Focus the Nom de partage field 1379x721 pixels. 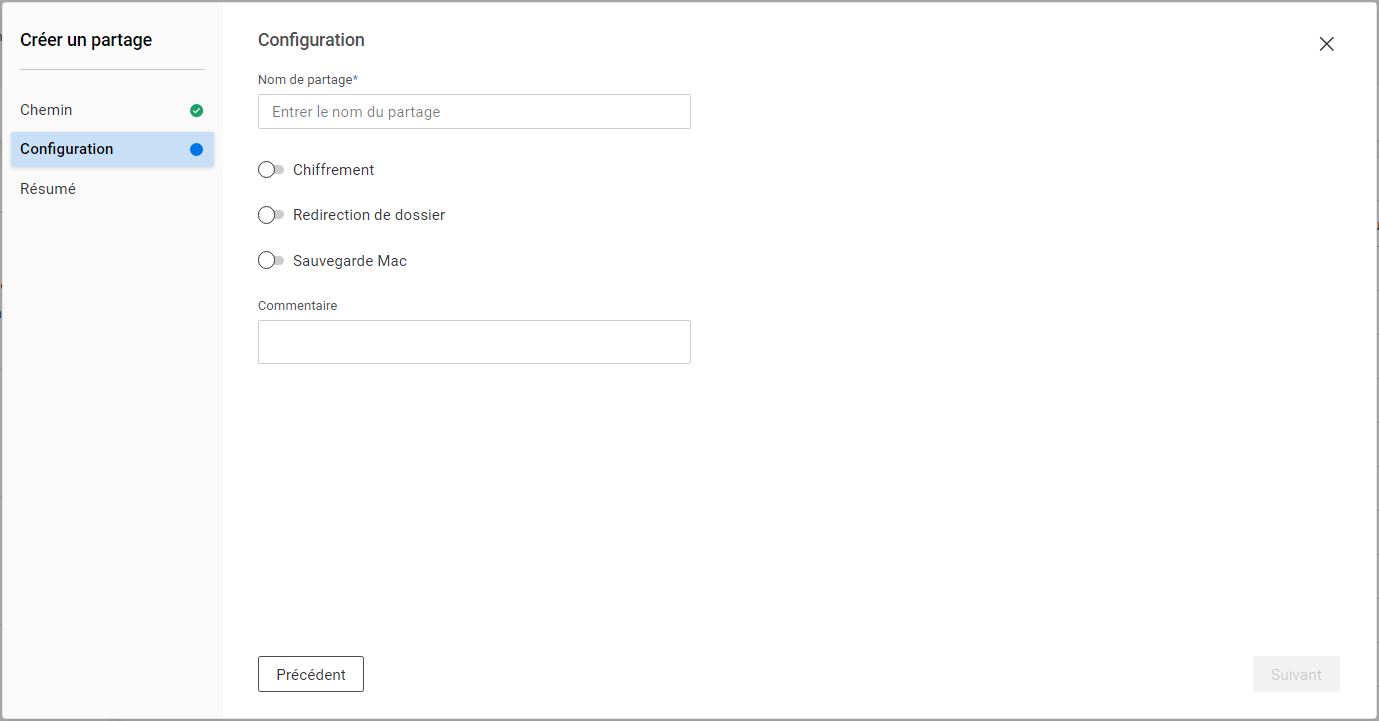[x=474, y=112]
